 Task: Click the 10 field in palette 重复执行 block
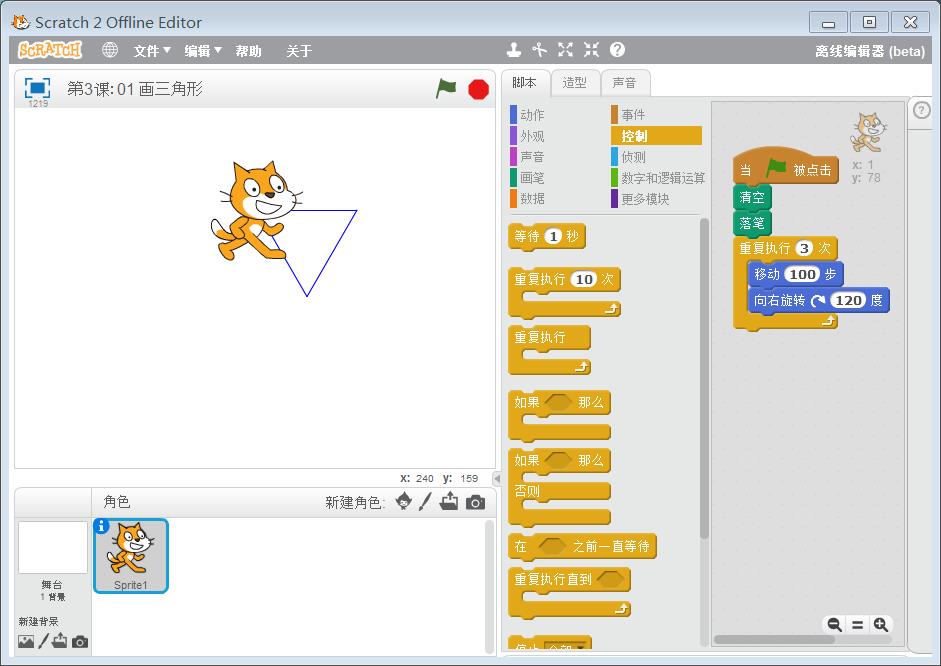click(x=584, y=280)
